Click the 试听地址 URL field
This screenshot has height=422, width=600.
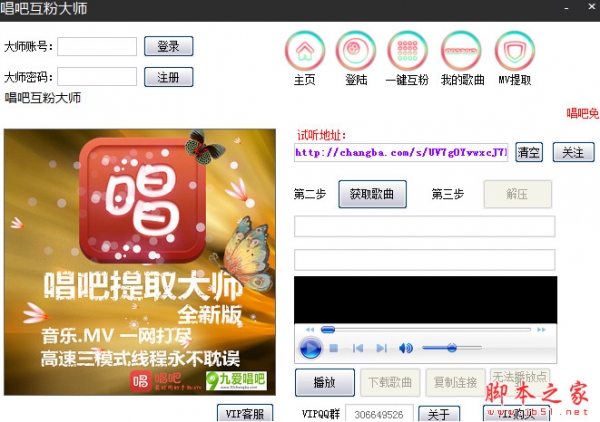(401, 152)
